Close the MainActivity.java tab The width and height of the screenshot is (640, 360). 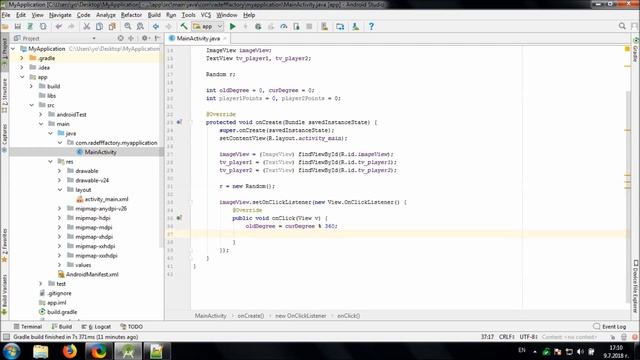click(224, 38)
